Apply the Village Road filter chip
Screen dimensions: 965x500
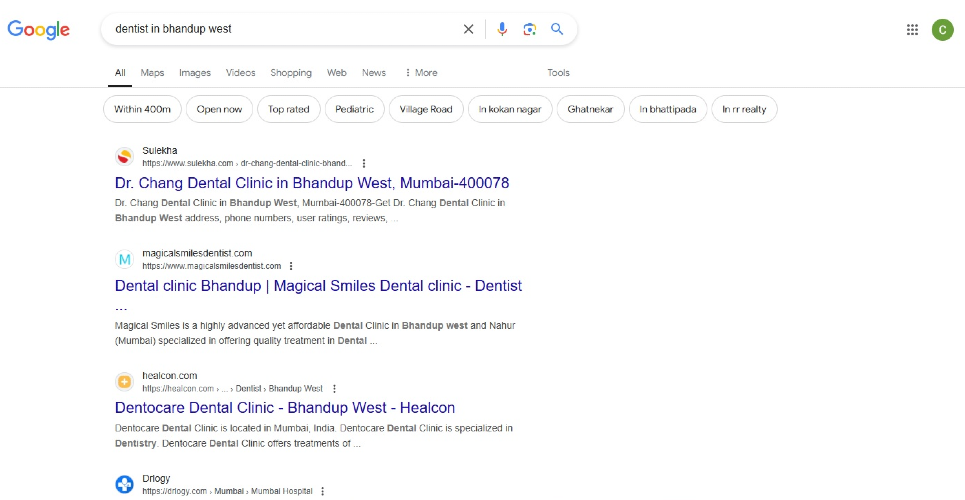point(426,109)
